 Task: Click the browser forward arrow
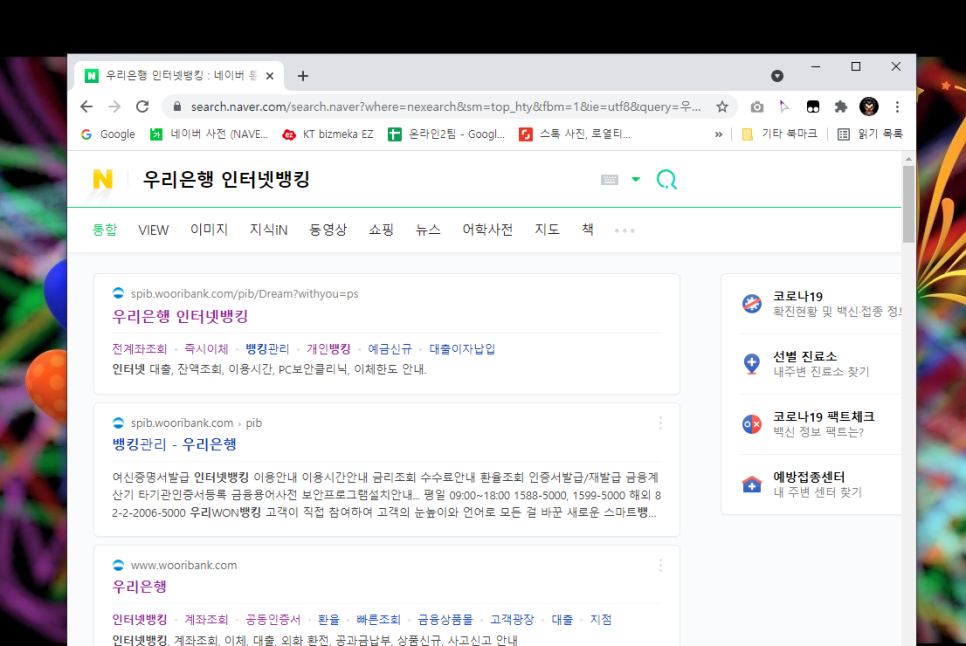[x=114, y=107]
